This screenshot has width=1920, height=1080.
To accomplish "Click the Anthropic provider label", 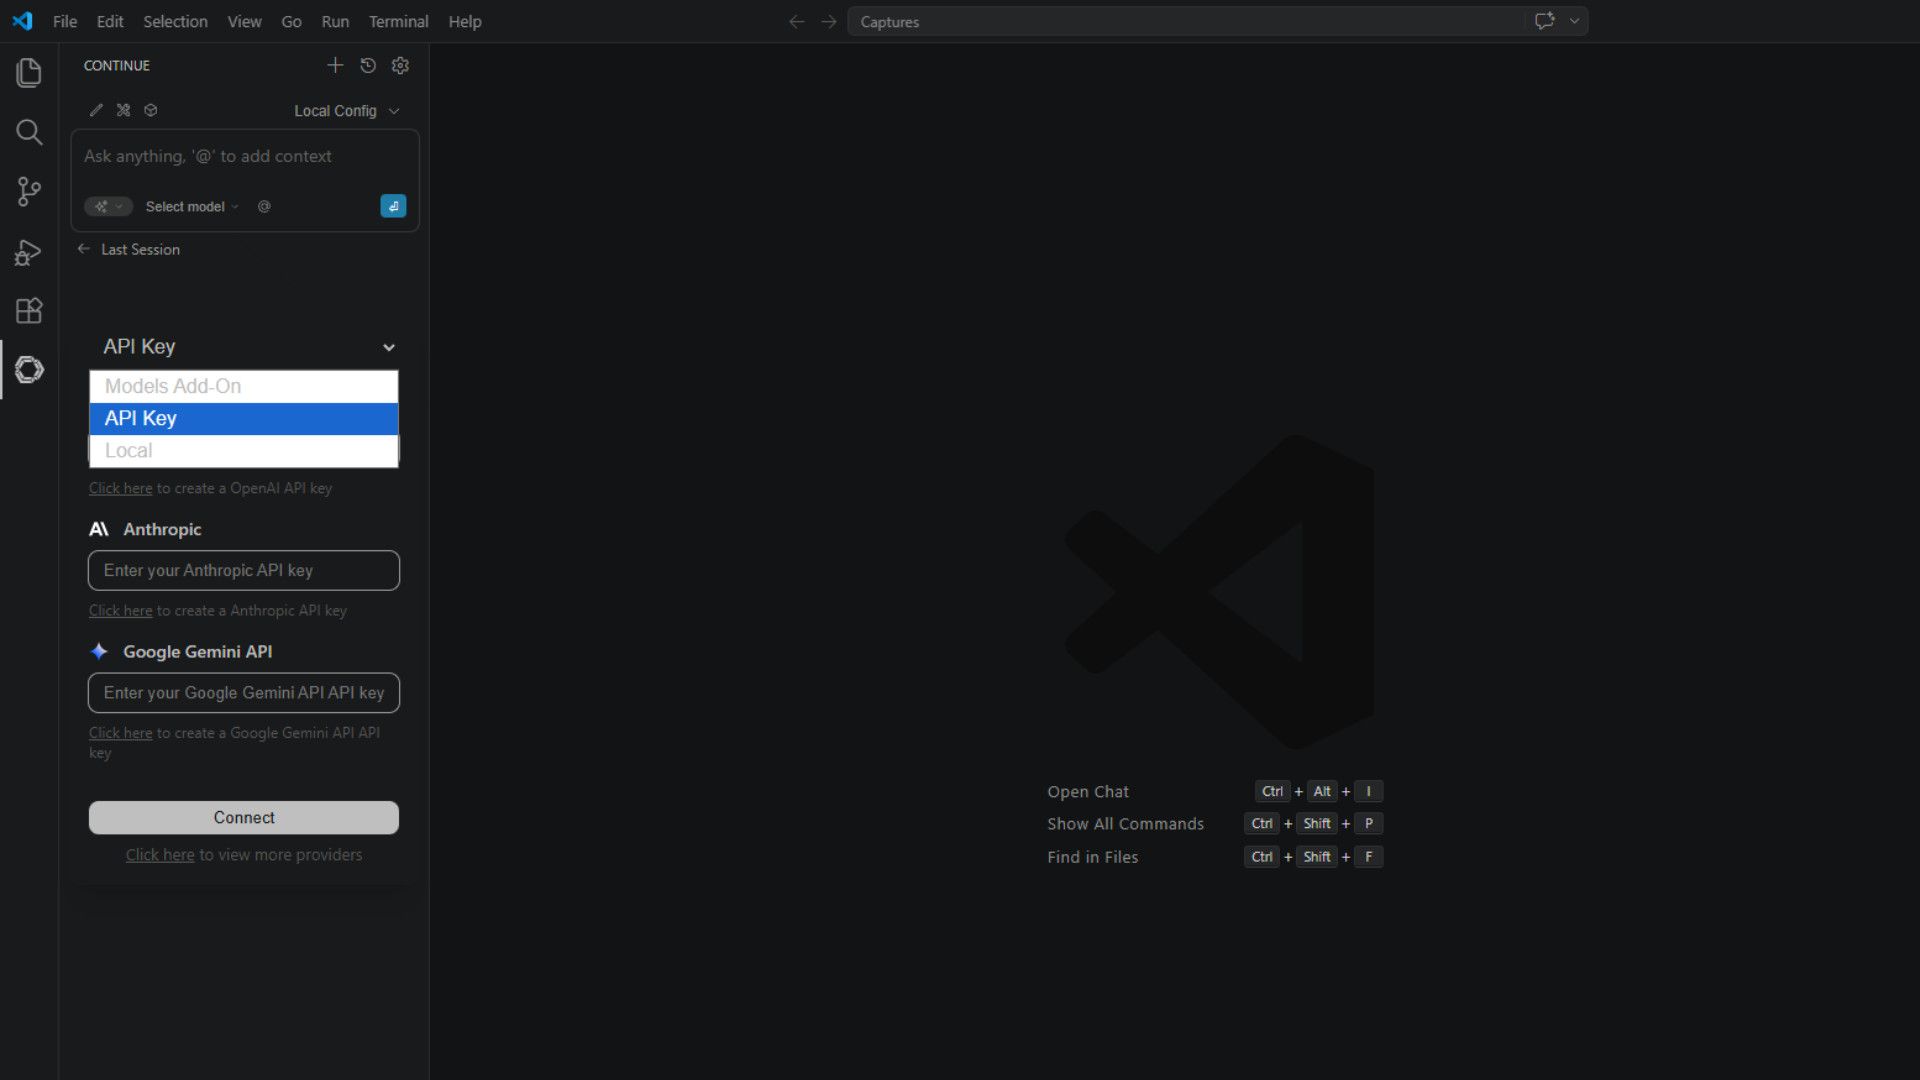I will pos(162,529).
